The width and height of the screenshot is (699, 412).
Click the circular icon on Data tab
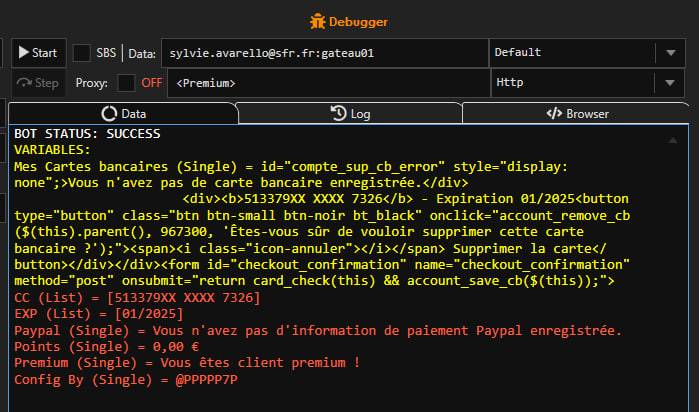(109, 113)
